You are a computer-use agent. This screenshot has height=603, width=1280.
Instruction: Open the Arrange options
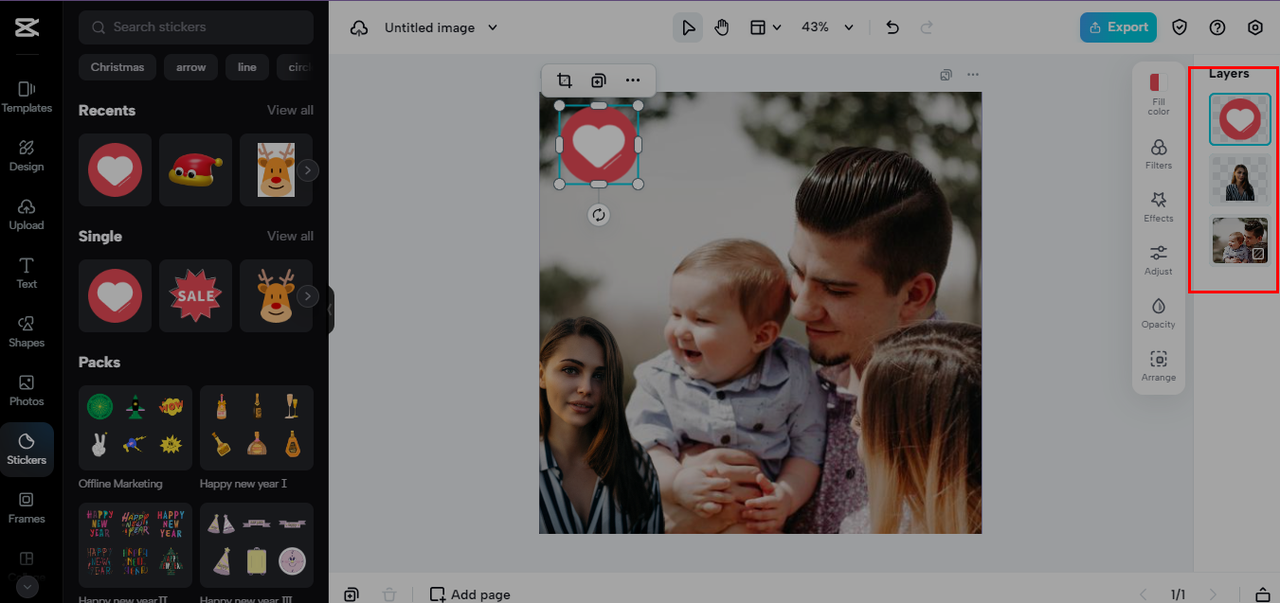pos(1158,366)
